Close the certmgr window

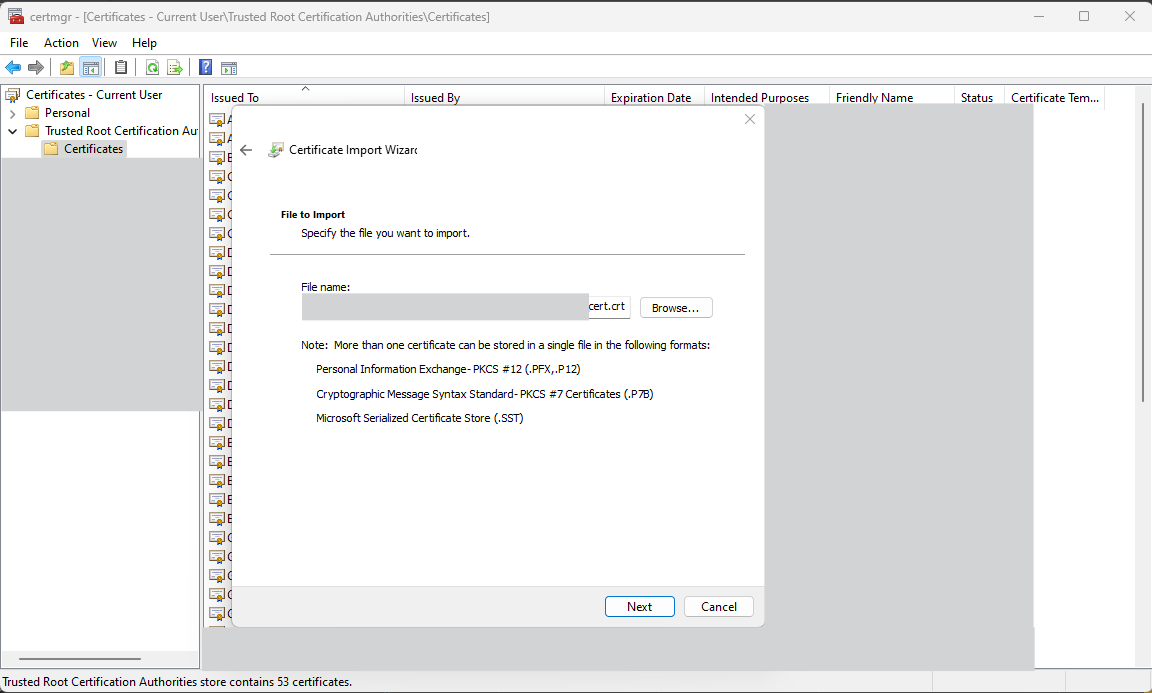pyautogui.click(x=1130, y=16)
